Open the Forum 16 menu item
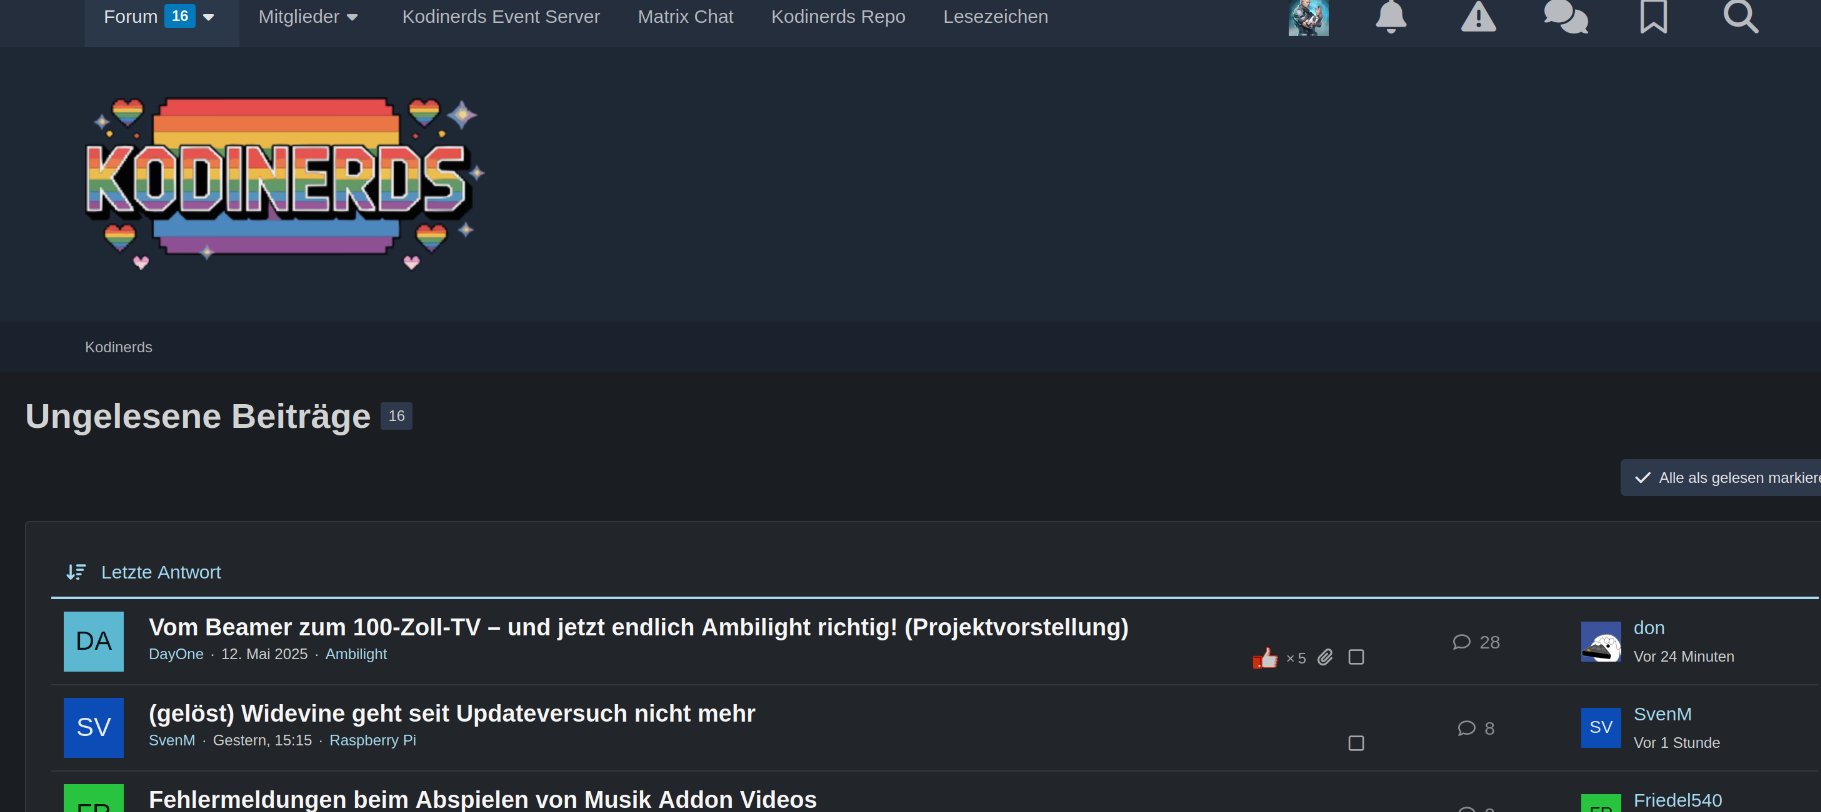 click(x=161, y=17)
